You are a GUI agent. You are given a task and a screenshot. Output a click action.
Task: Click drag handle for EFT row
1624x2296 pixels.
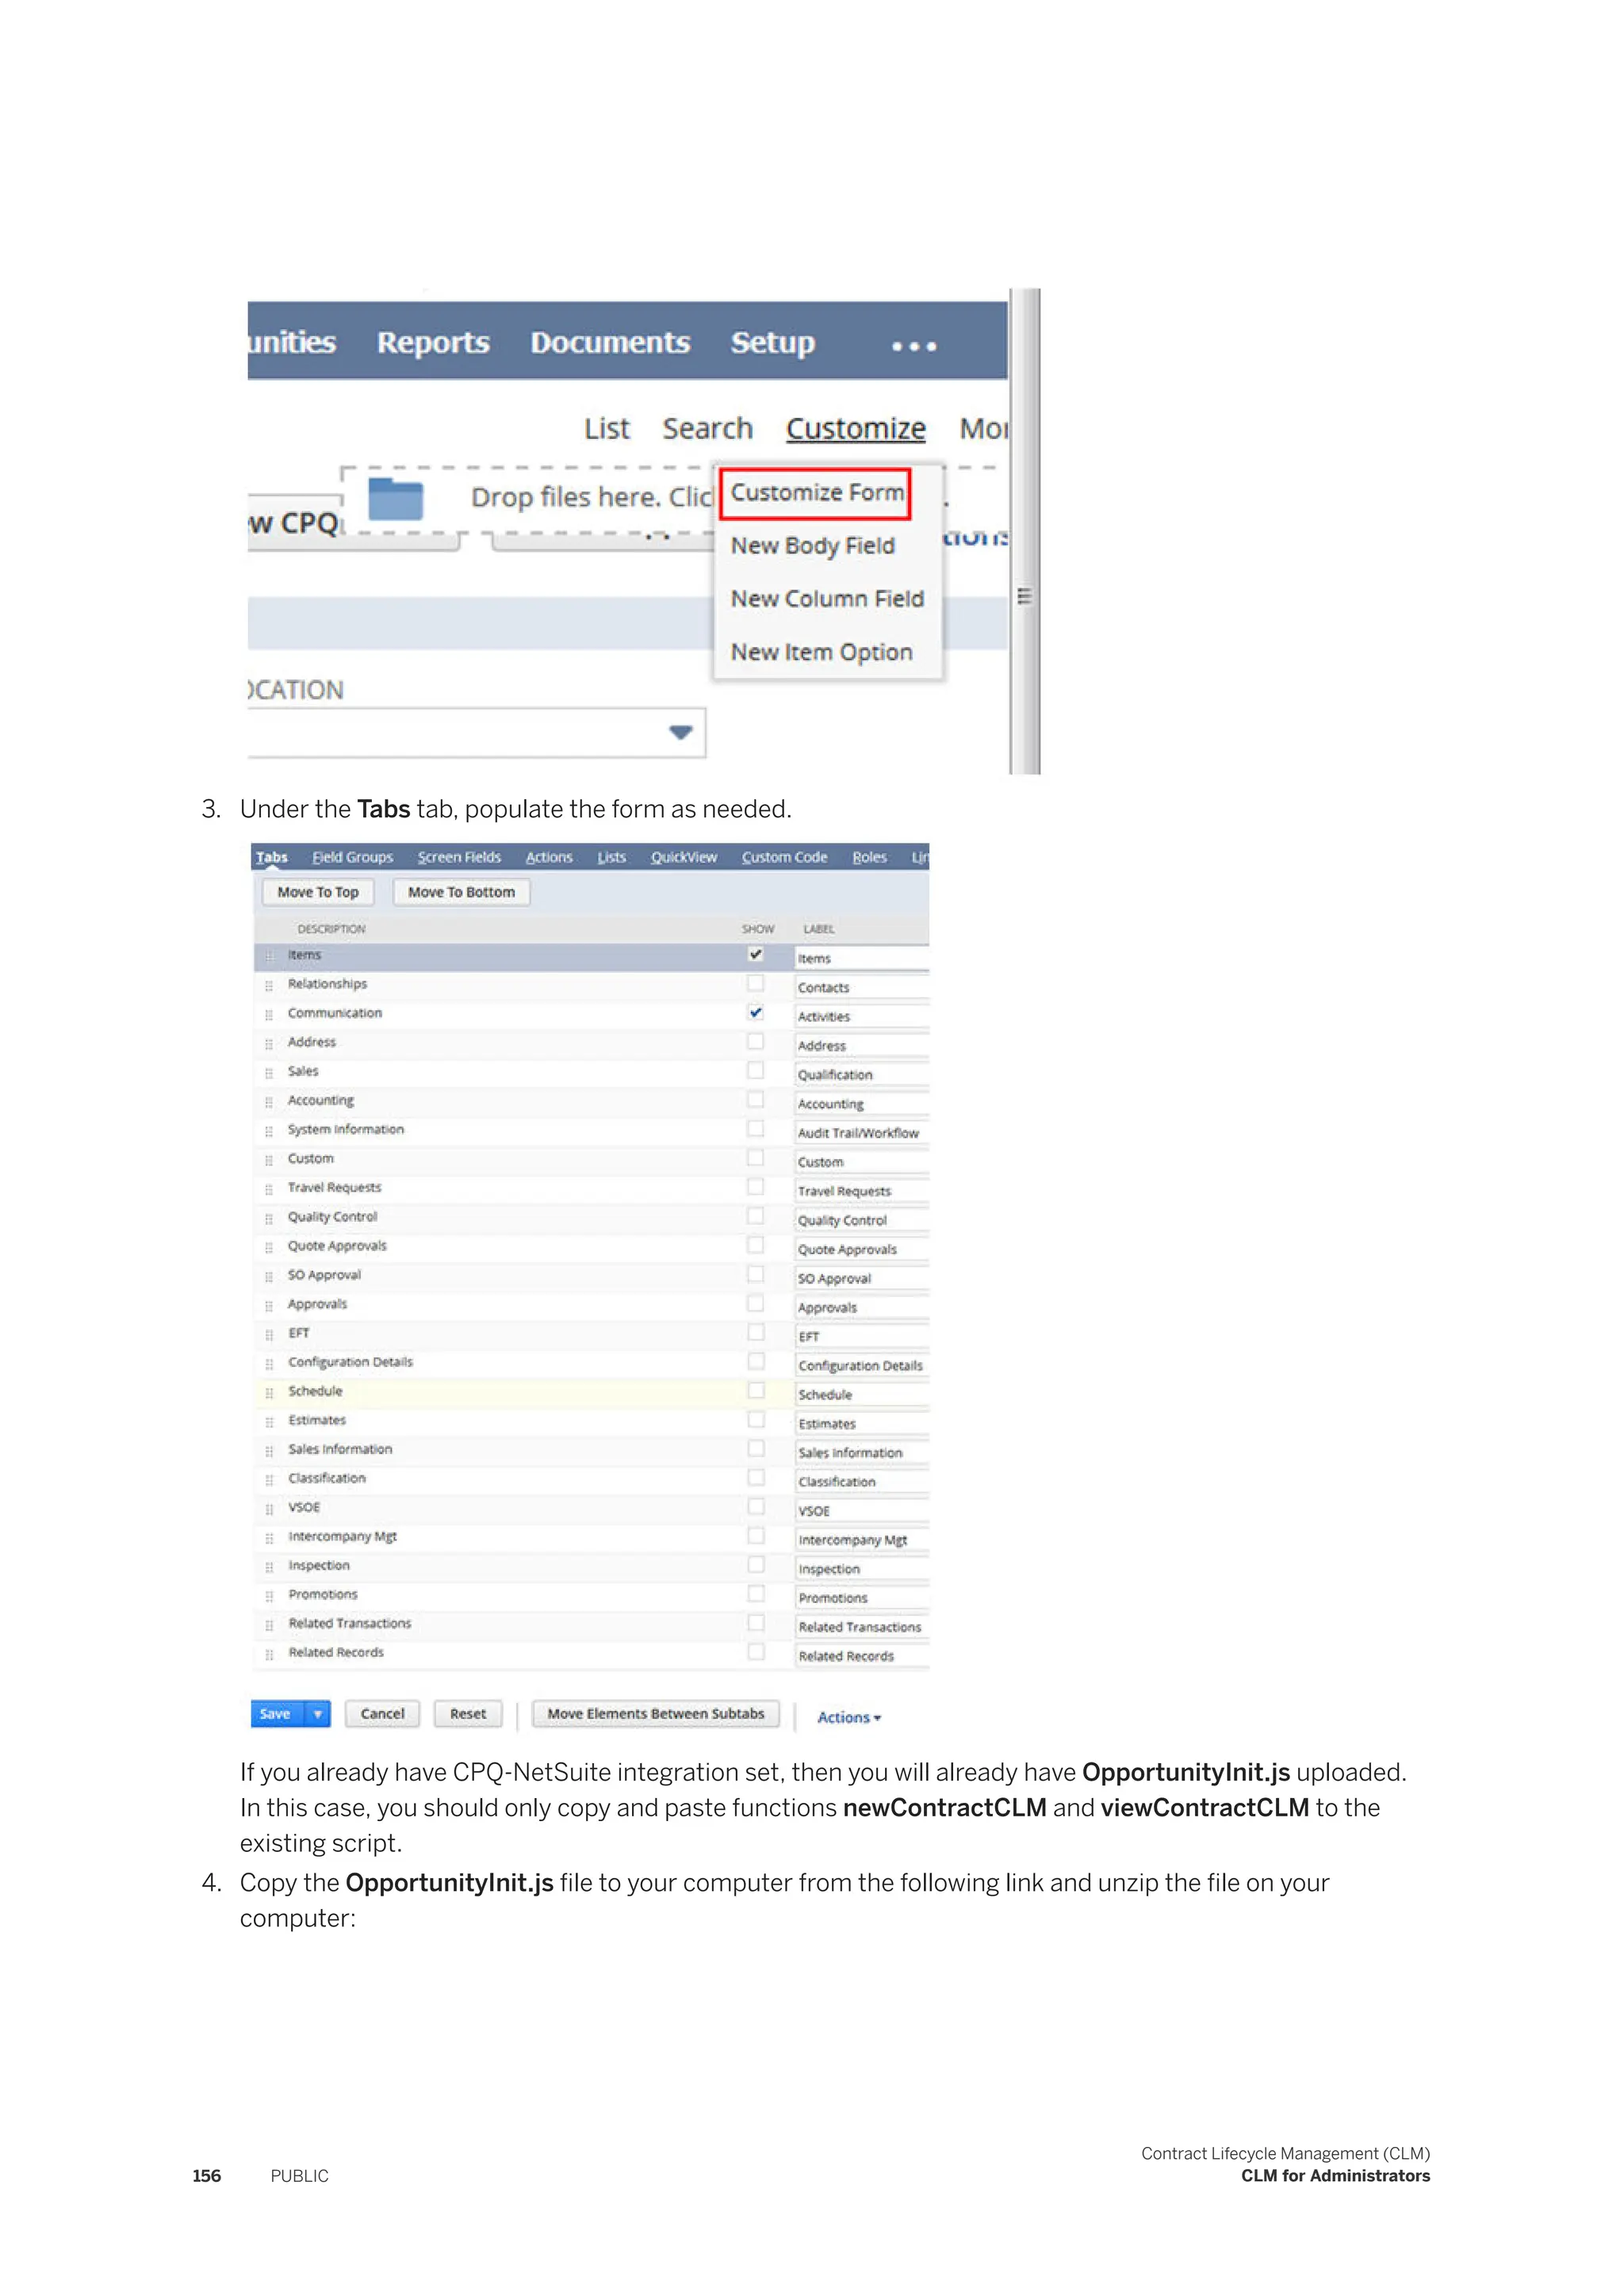(269, 1335)
